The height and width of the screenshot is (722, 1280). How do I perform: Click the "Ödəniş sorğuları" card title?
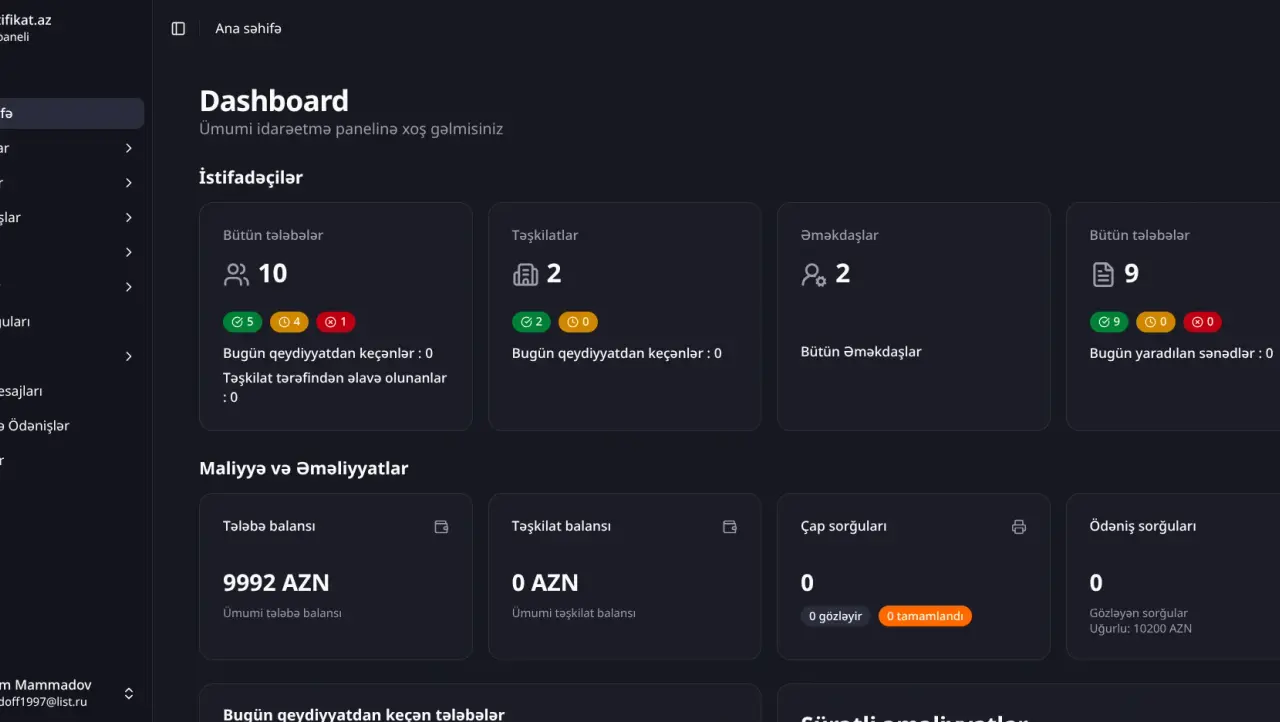tap(1143, 526)
